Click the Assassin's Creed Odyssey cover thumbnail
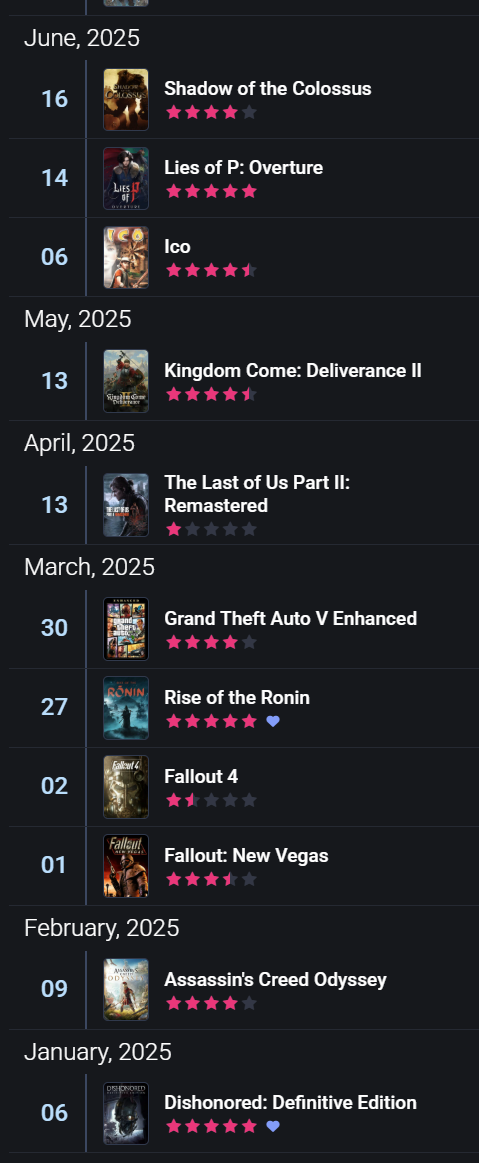 coord(125,989)
